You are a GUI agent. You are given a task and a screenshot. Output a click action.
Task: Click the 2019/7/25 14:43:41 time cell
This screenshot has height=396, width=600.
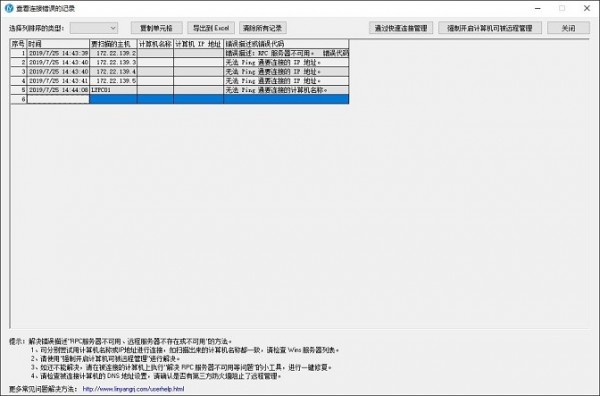coord(58,81)
